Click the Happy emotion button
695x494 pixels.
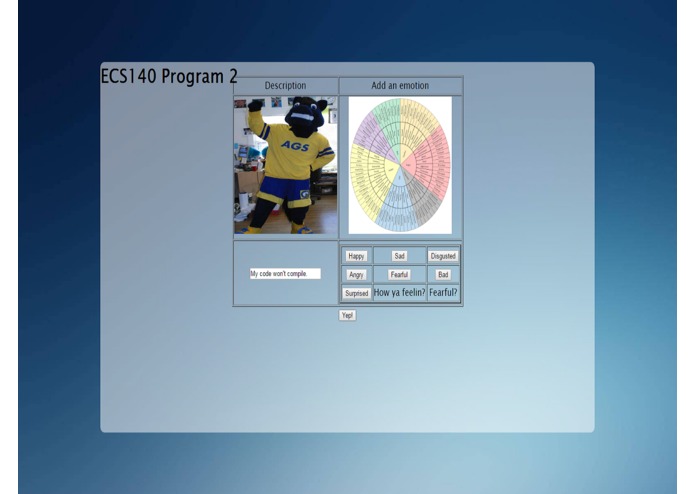[356, 256]
